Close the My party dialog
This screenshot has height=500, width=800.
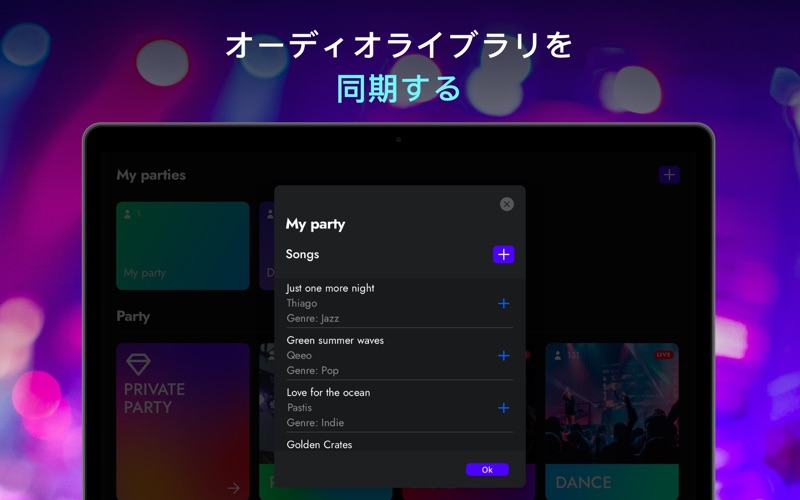pos(507,204)
